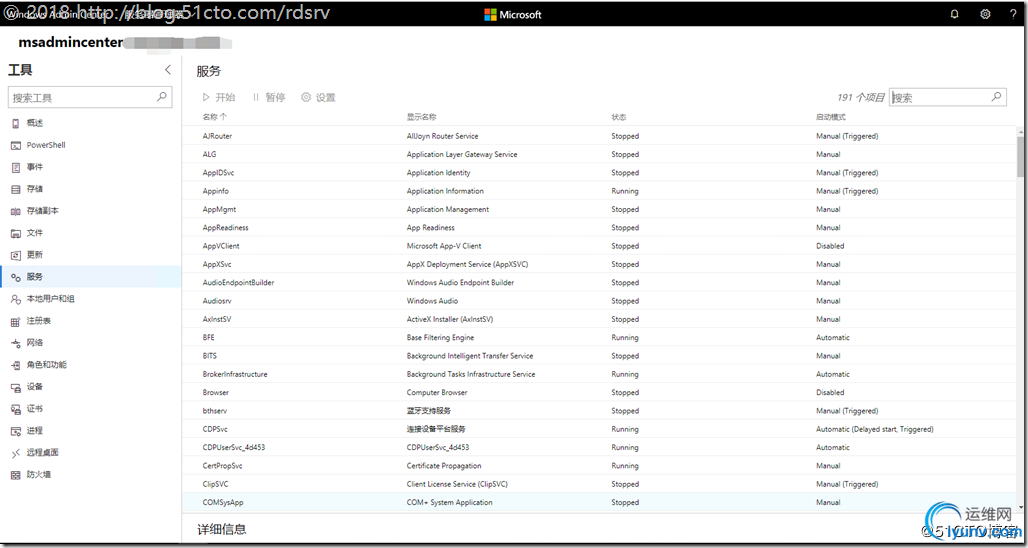
Task: Click 'Computer Browser' display name
Action: click(x=437, y=393)
